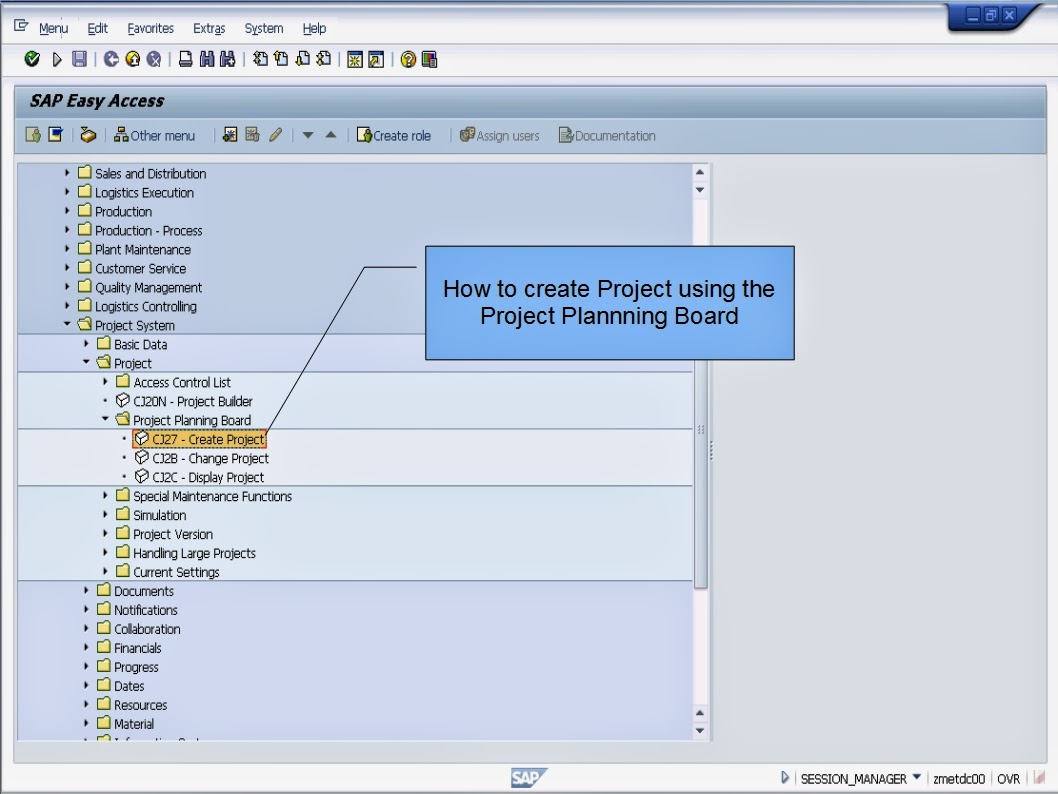Open the Favorites menu
The image size is (1058, 794).
pyautogui.click(x=150, y=28)
